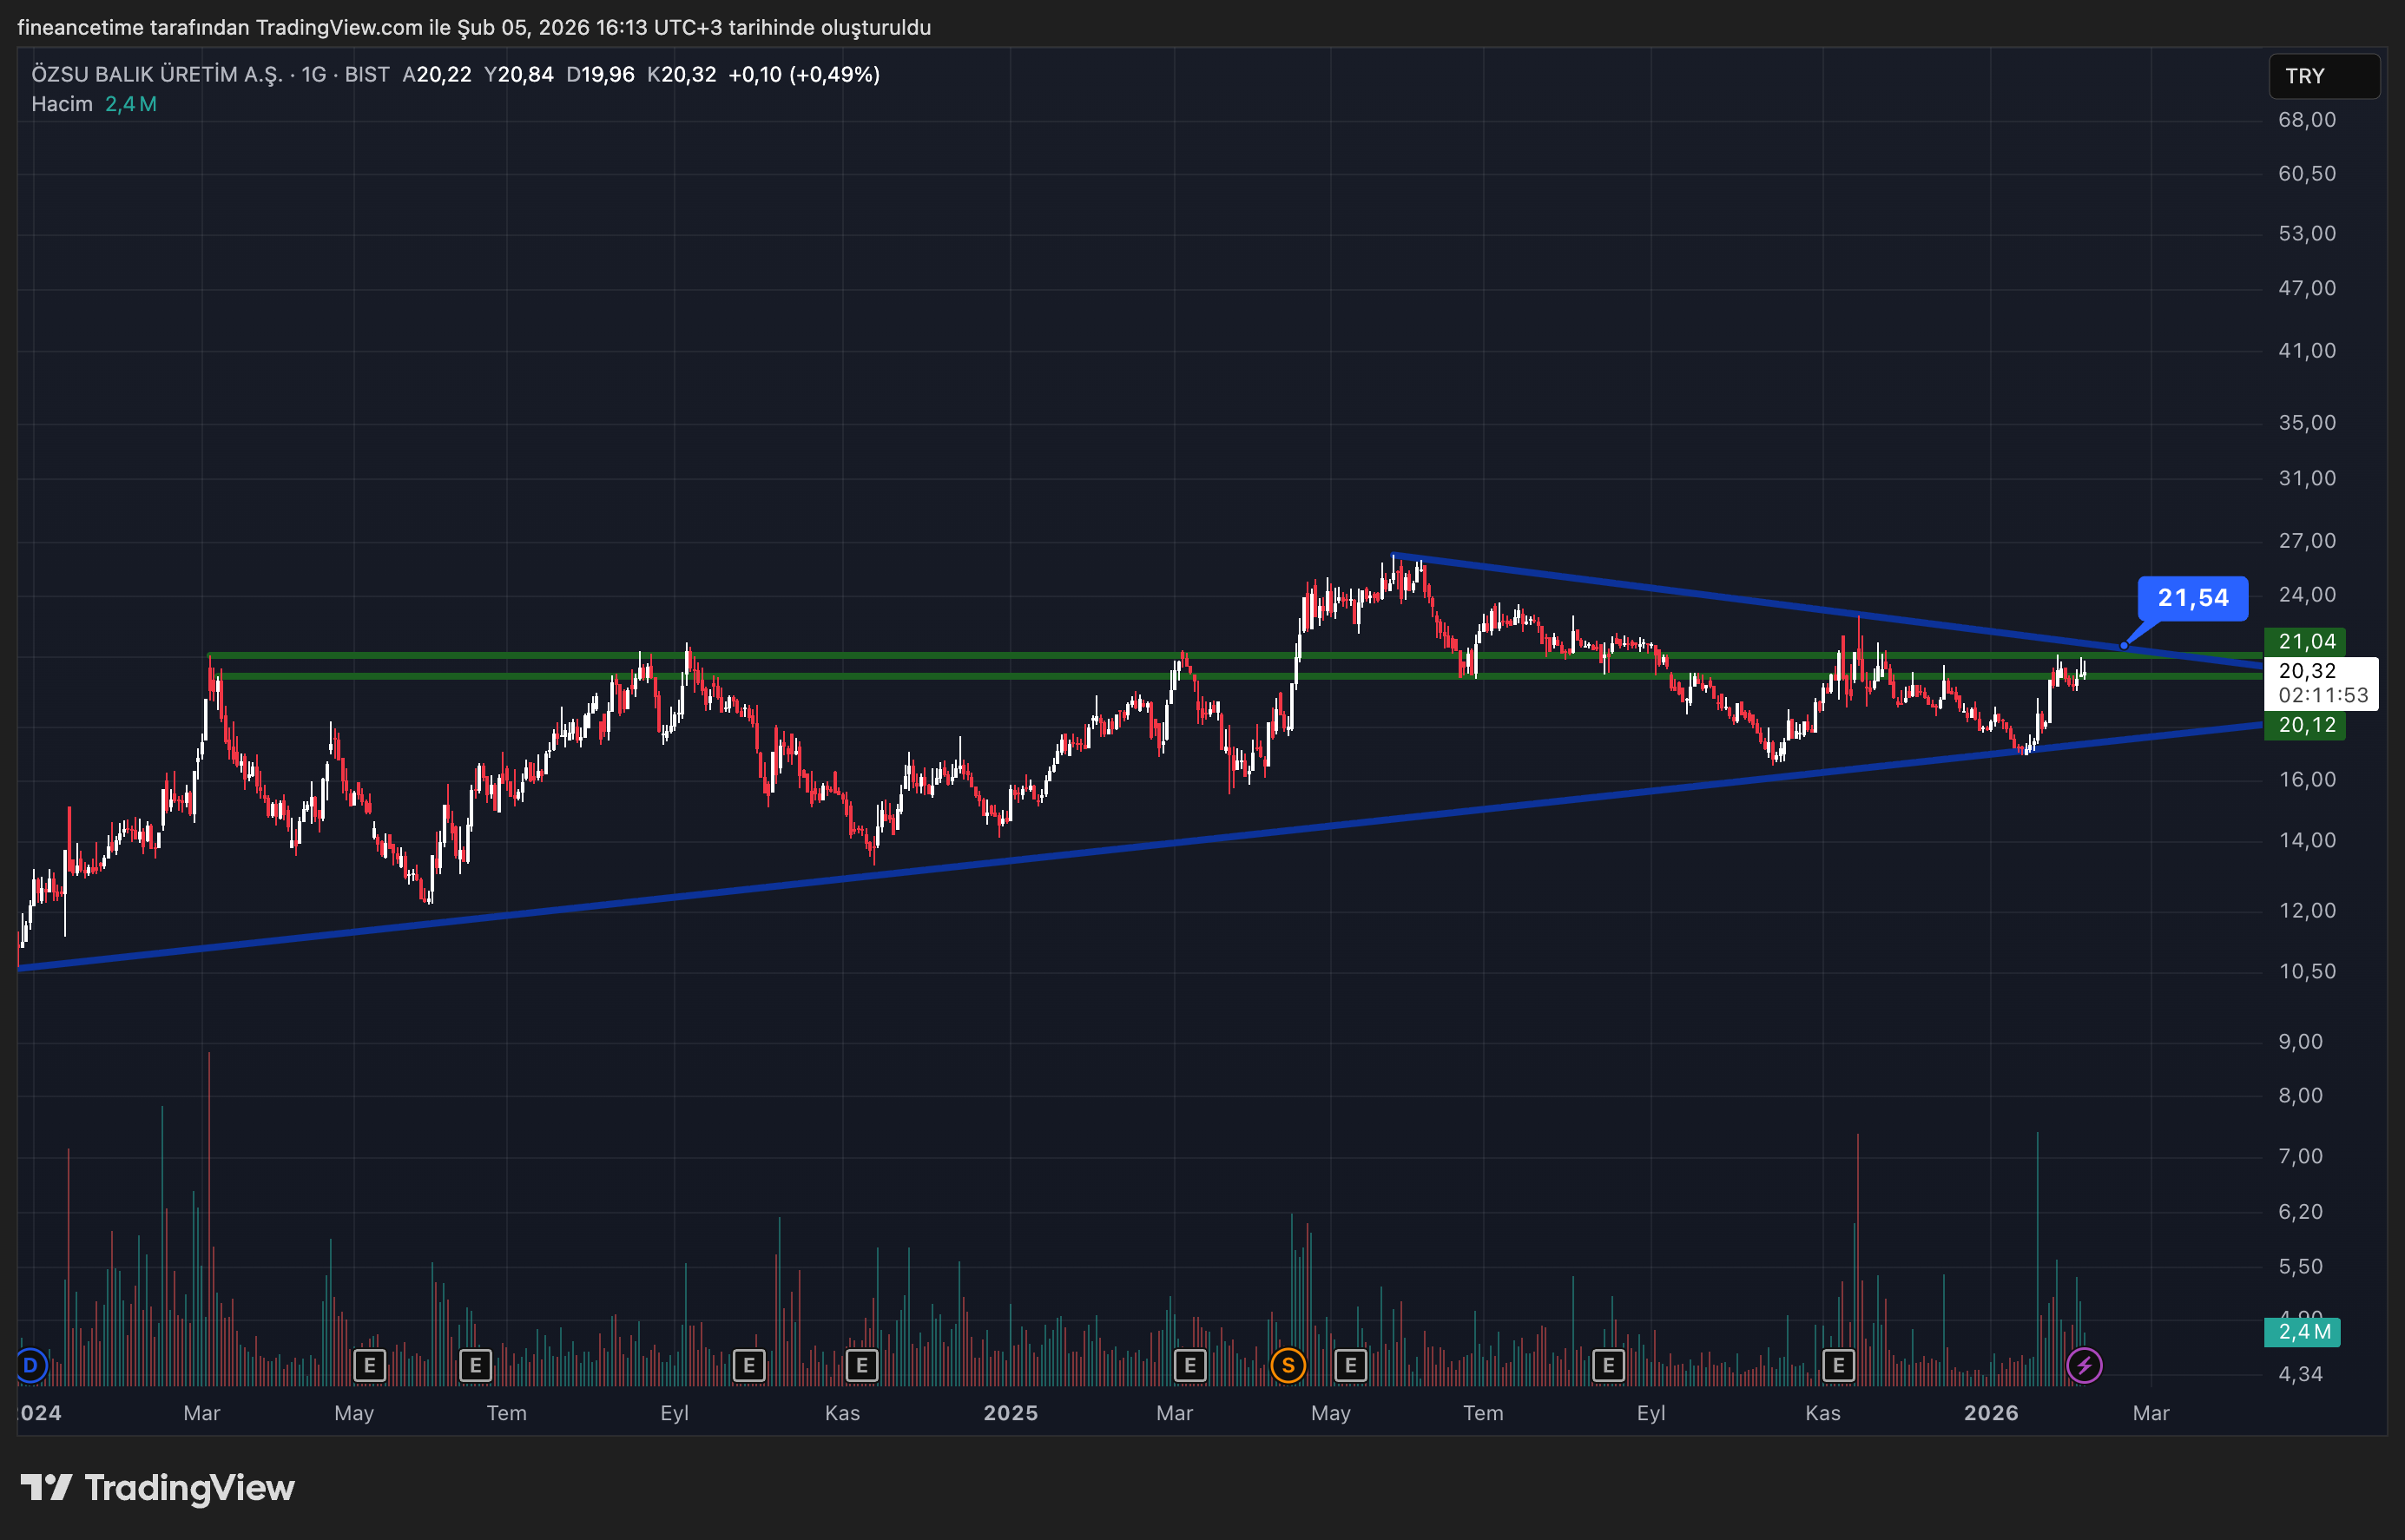The image size is (2405, 1540).
Task: Click last E marker before lightning icon
Action: tap(1838, 1365)
